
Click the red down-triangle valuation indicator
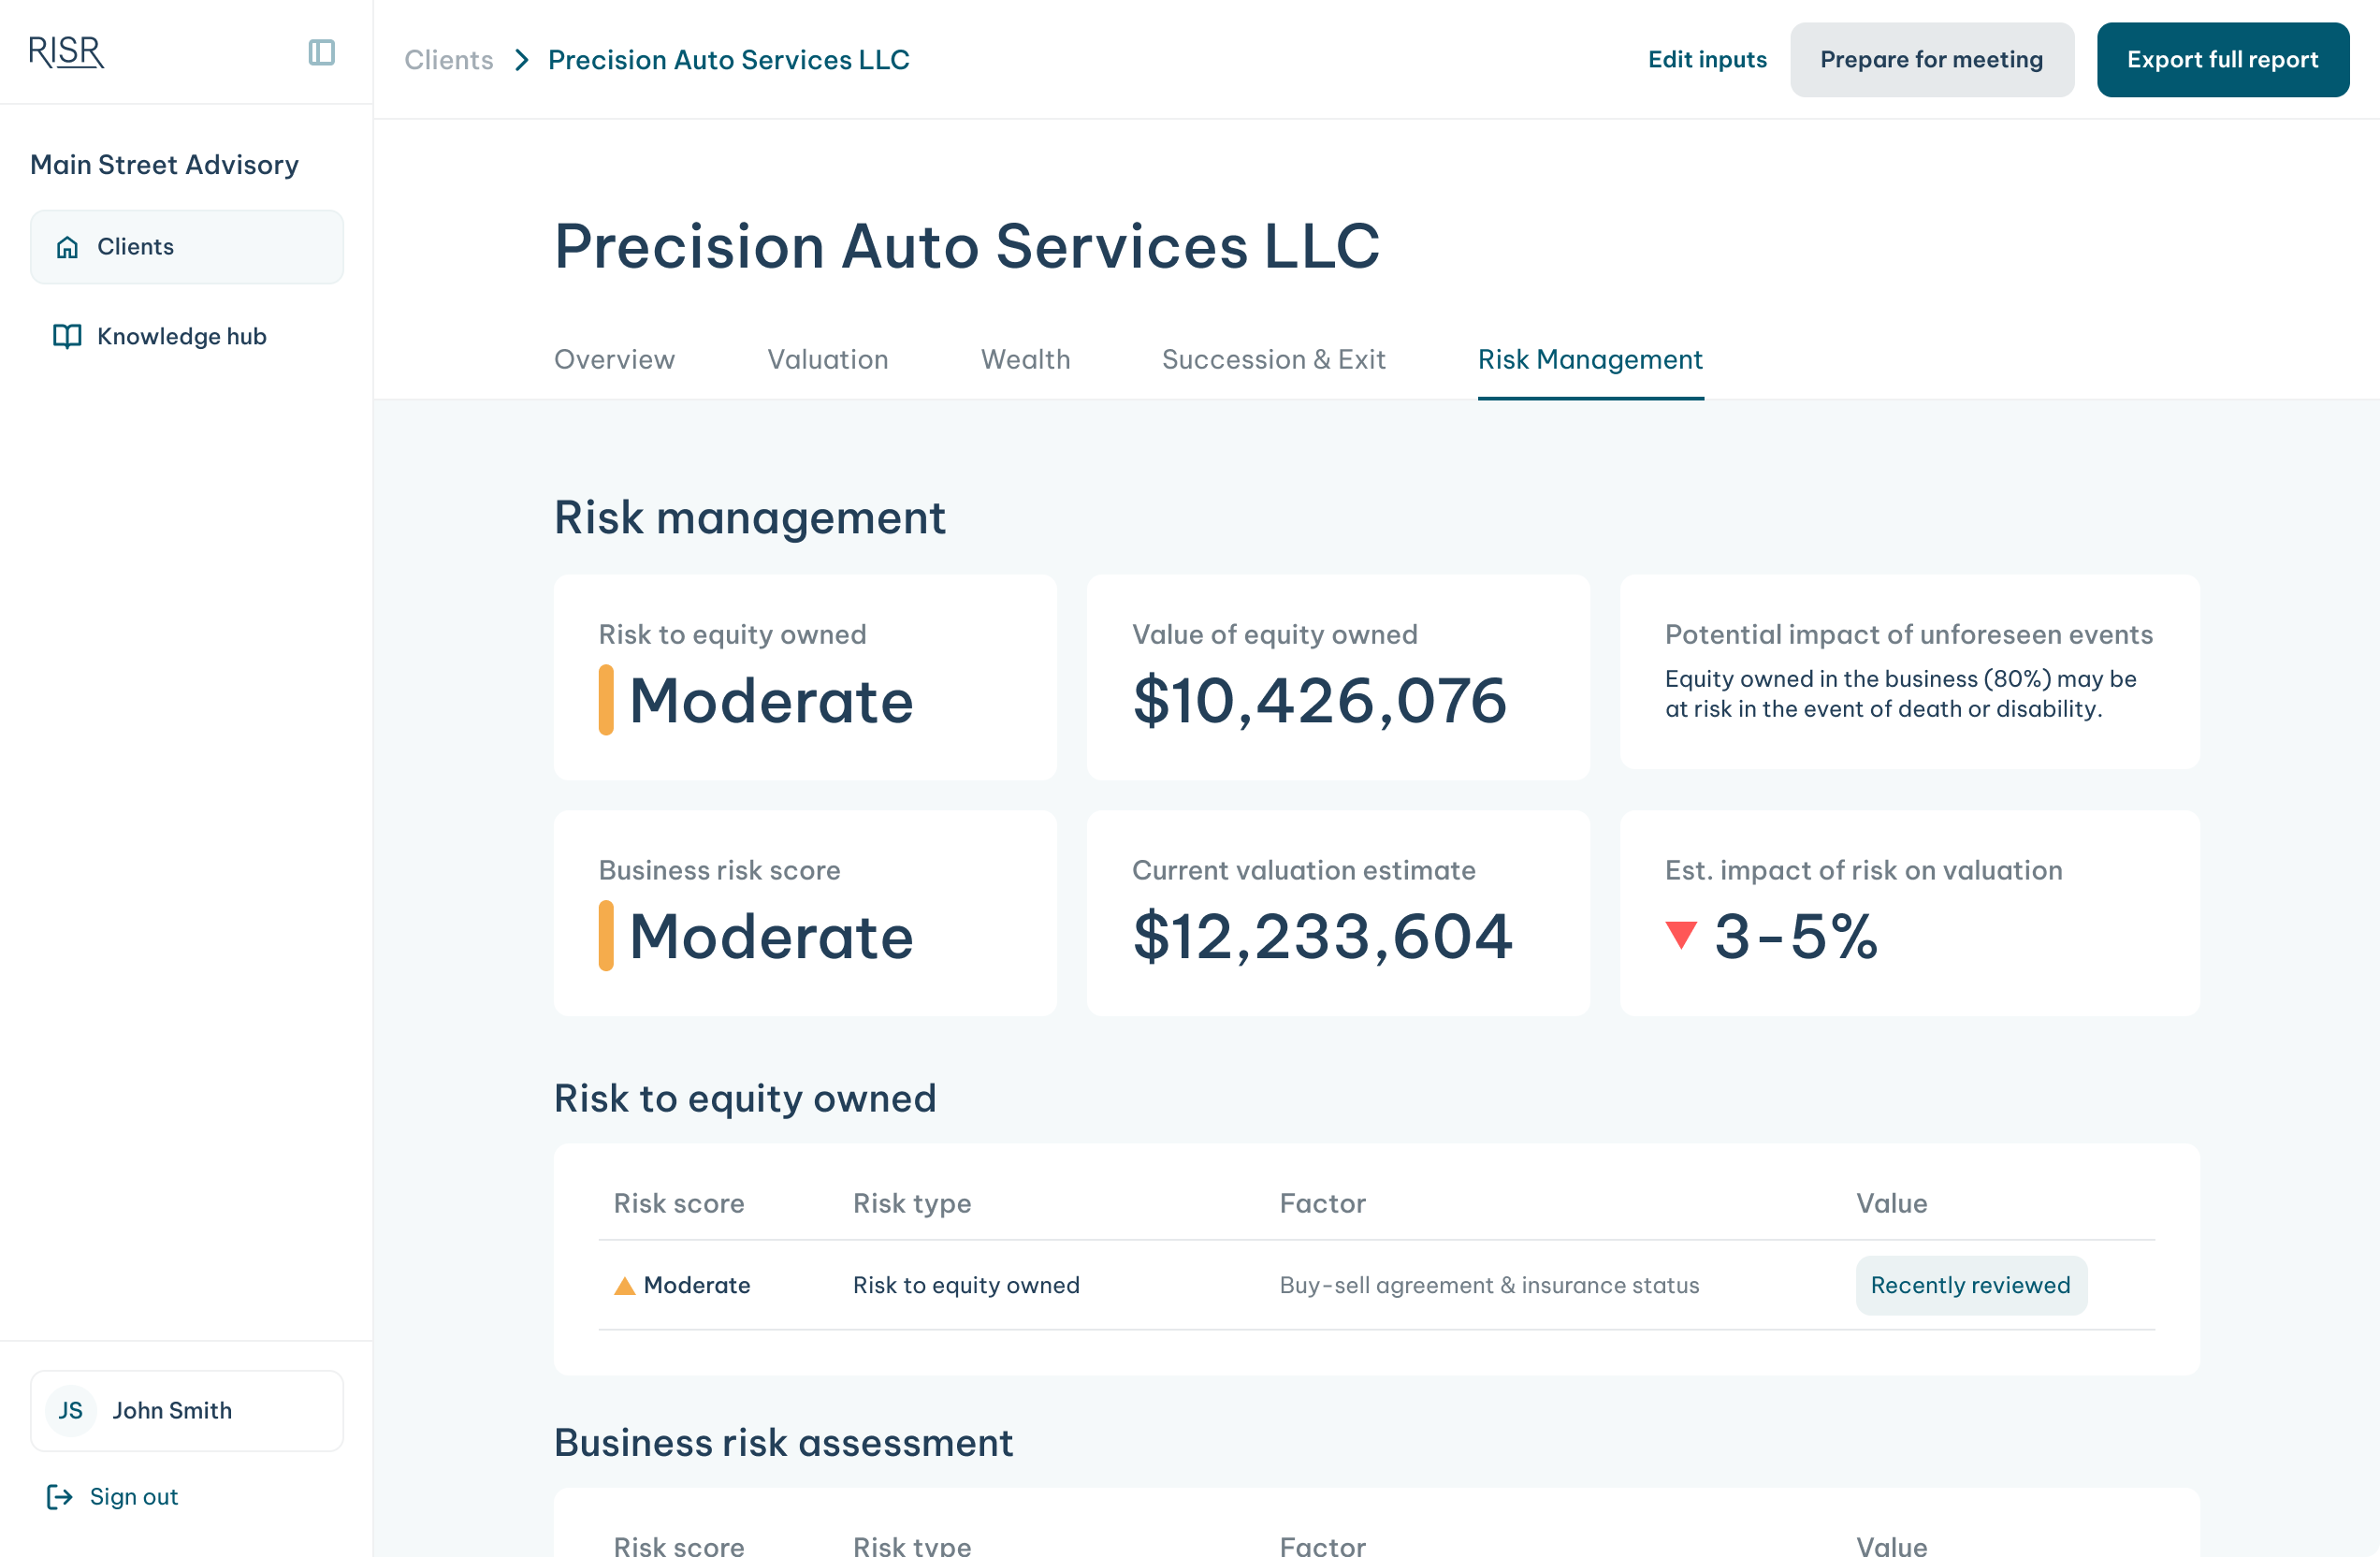(1681, 935)
